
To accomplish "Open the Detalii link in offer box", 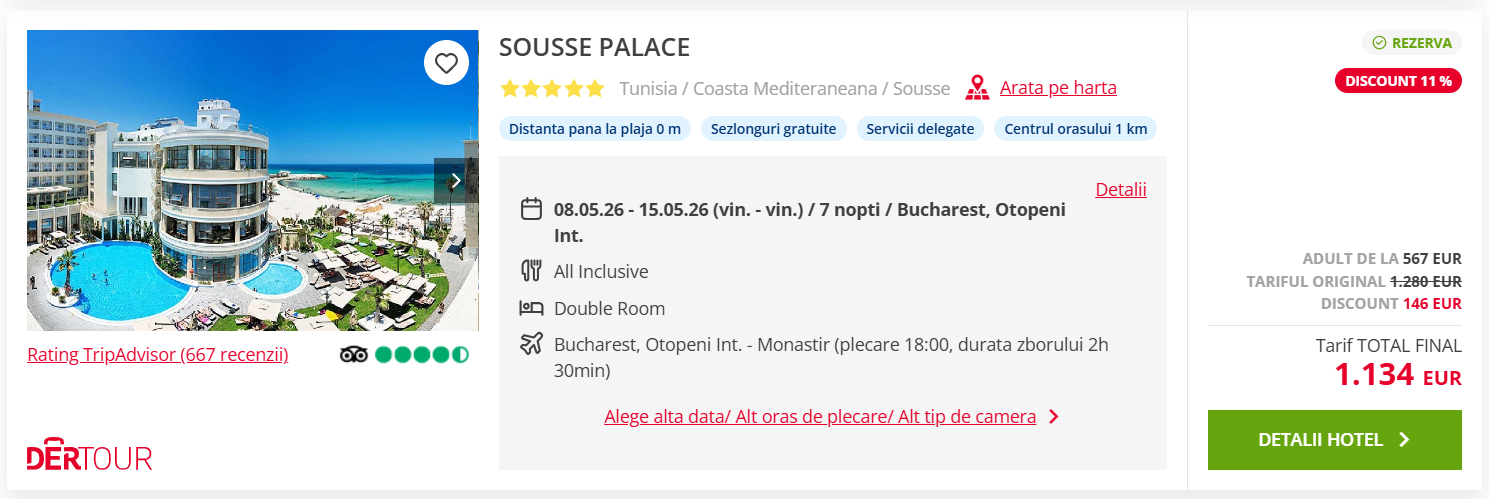I will point(1120,189).
